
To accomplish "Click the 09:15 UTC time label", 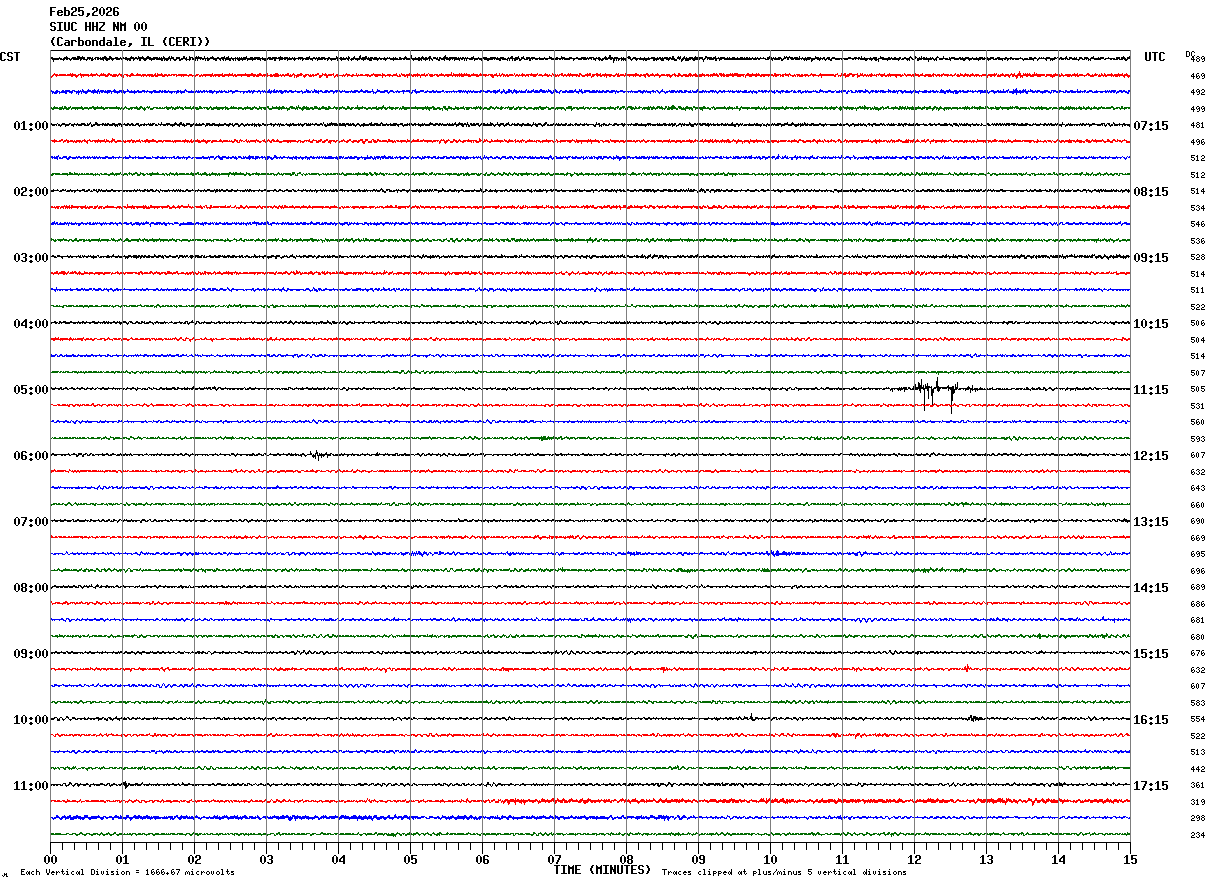I will [x=1150, y=258].
